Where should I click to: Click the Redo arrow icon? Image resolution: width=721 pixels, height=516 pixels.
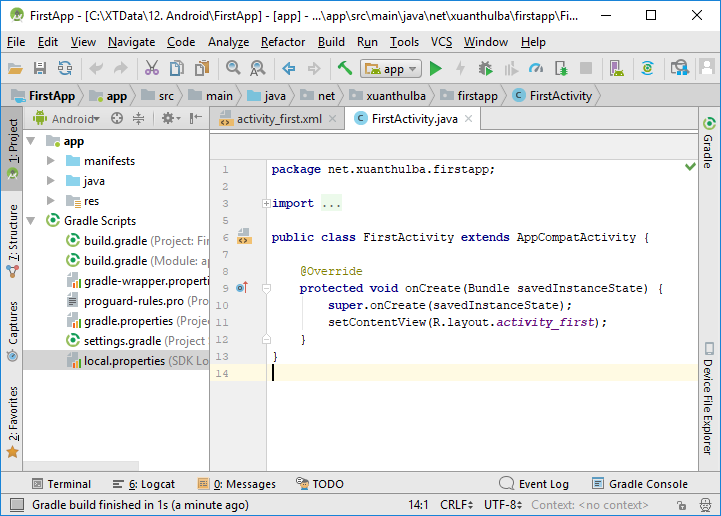pos(121,69)
